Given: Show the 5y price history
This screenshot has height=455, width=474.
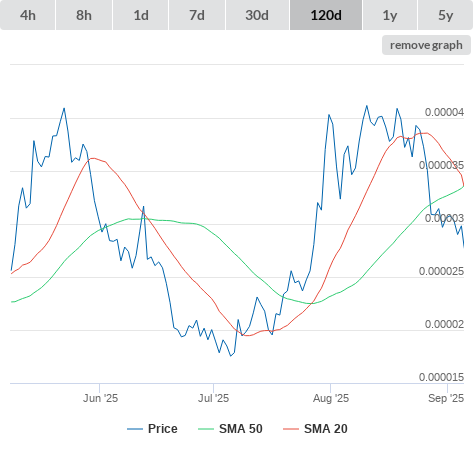Looking at the screenshot, I should click(x=445, y=15).
